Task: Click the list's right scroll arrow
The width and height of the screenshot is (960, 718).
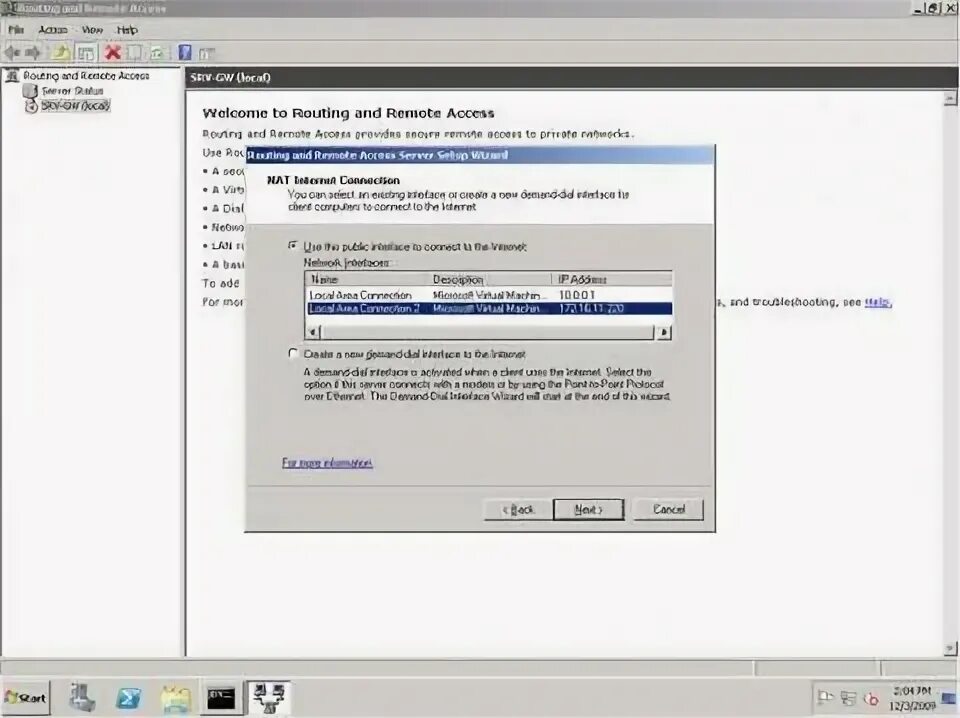Action: point(664,332)
